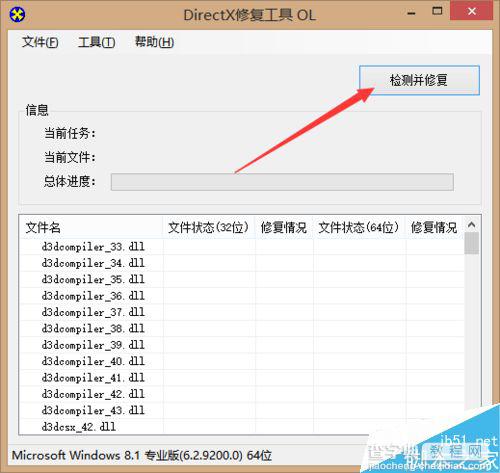The height and width of the screenshot is (473, 500).
Task: Click the file list scrollbar thumb
Action: point(471,243)
